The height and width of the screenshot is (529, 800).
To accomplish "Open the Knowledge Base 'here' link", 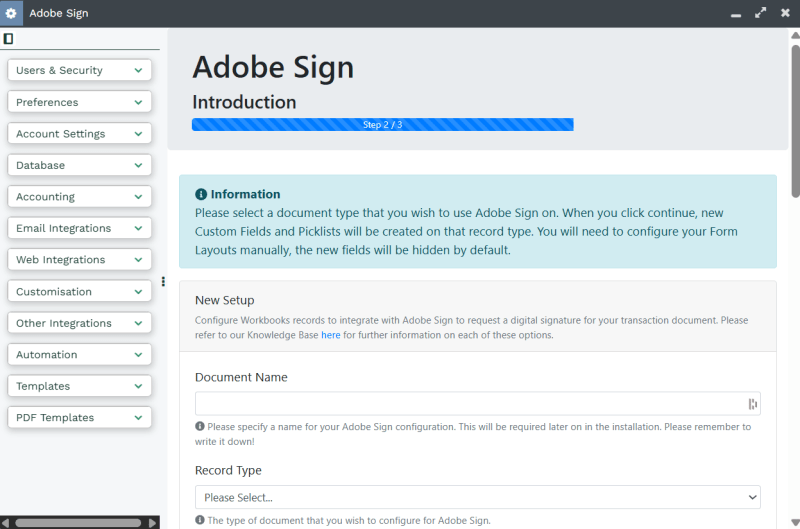I will click(x=331, y=335).
